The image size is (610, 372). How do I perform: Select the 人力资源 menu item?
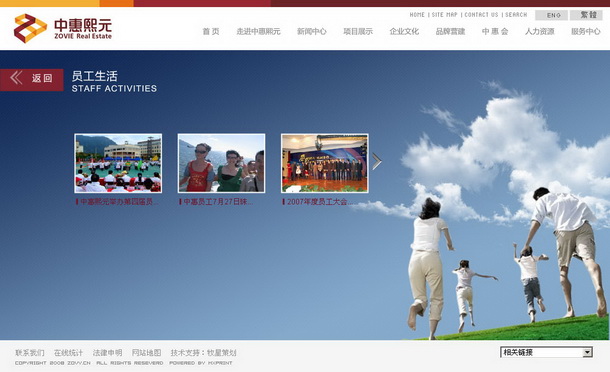click(540, 32)
